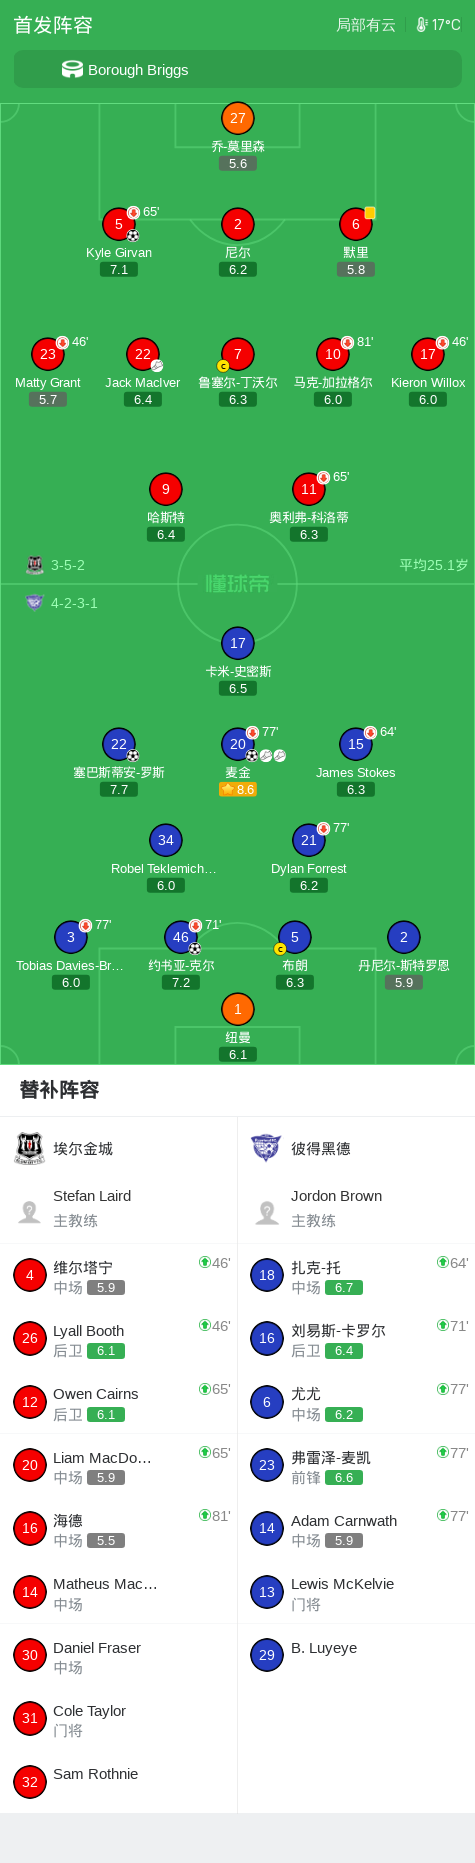The width and height of the screenshot is (475, 1863).
Task: Select Stefan Laird coach avatar
Action: coord(30,1212)
